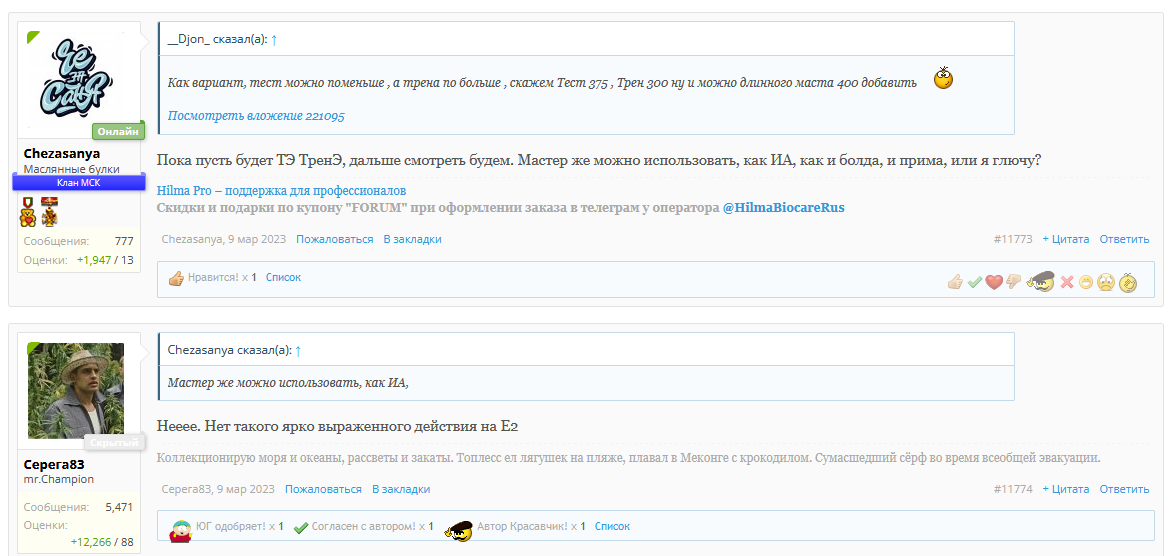The width and height of the screenshot is (1173, 556).
Task: Select the sad frowning smiley reaction on post #11773
Action: tap(1106, 282)
